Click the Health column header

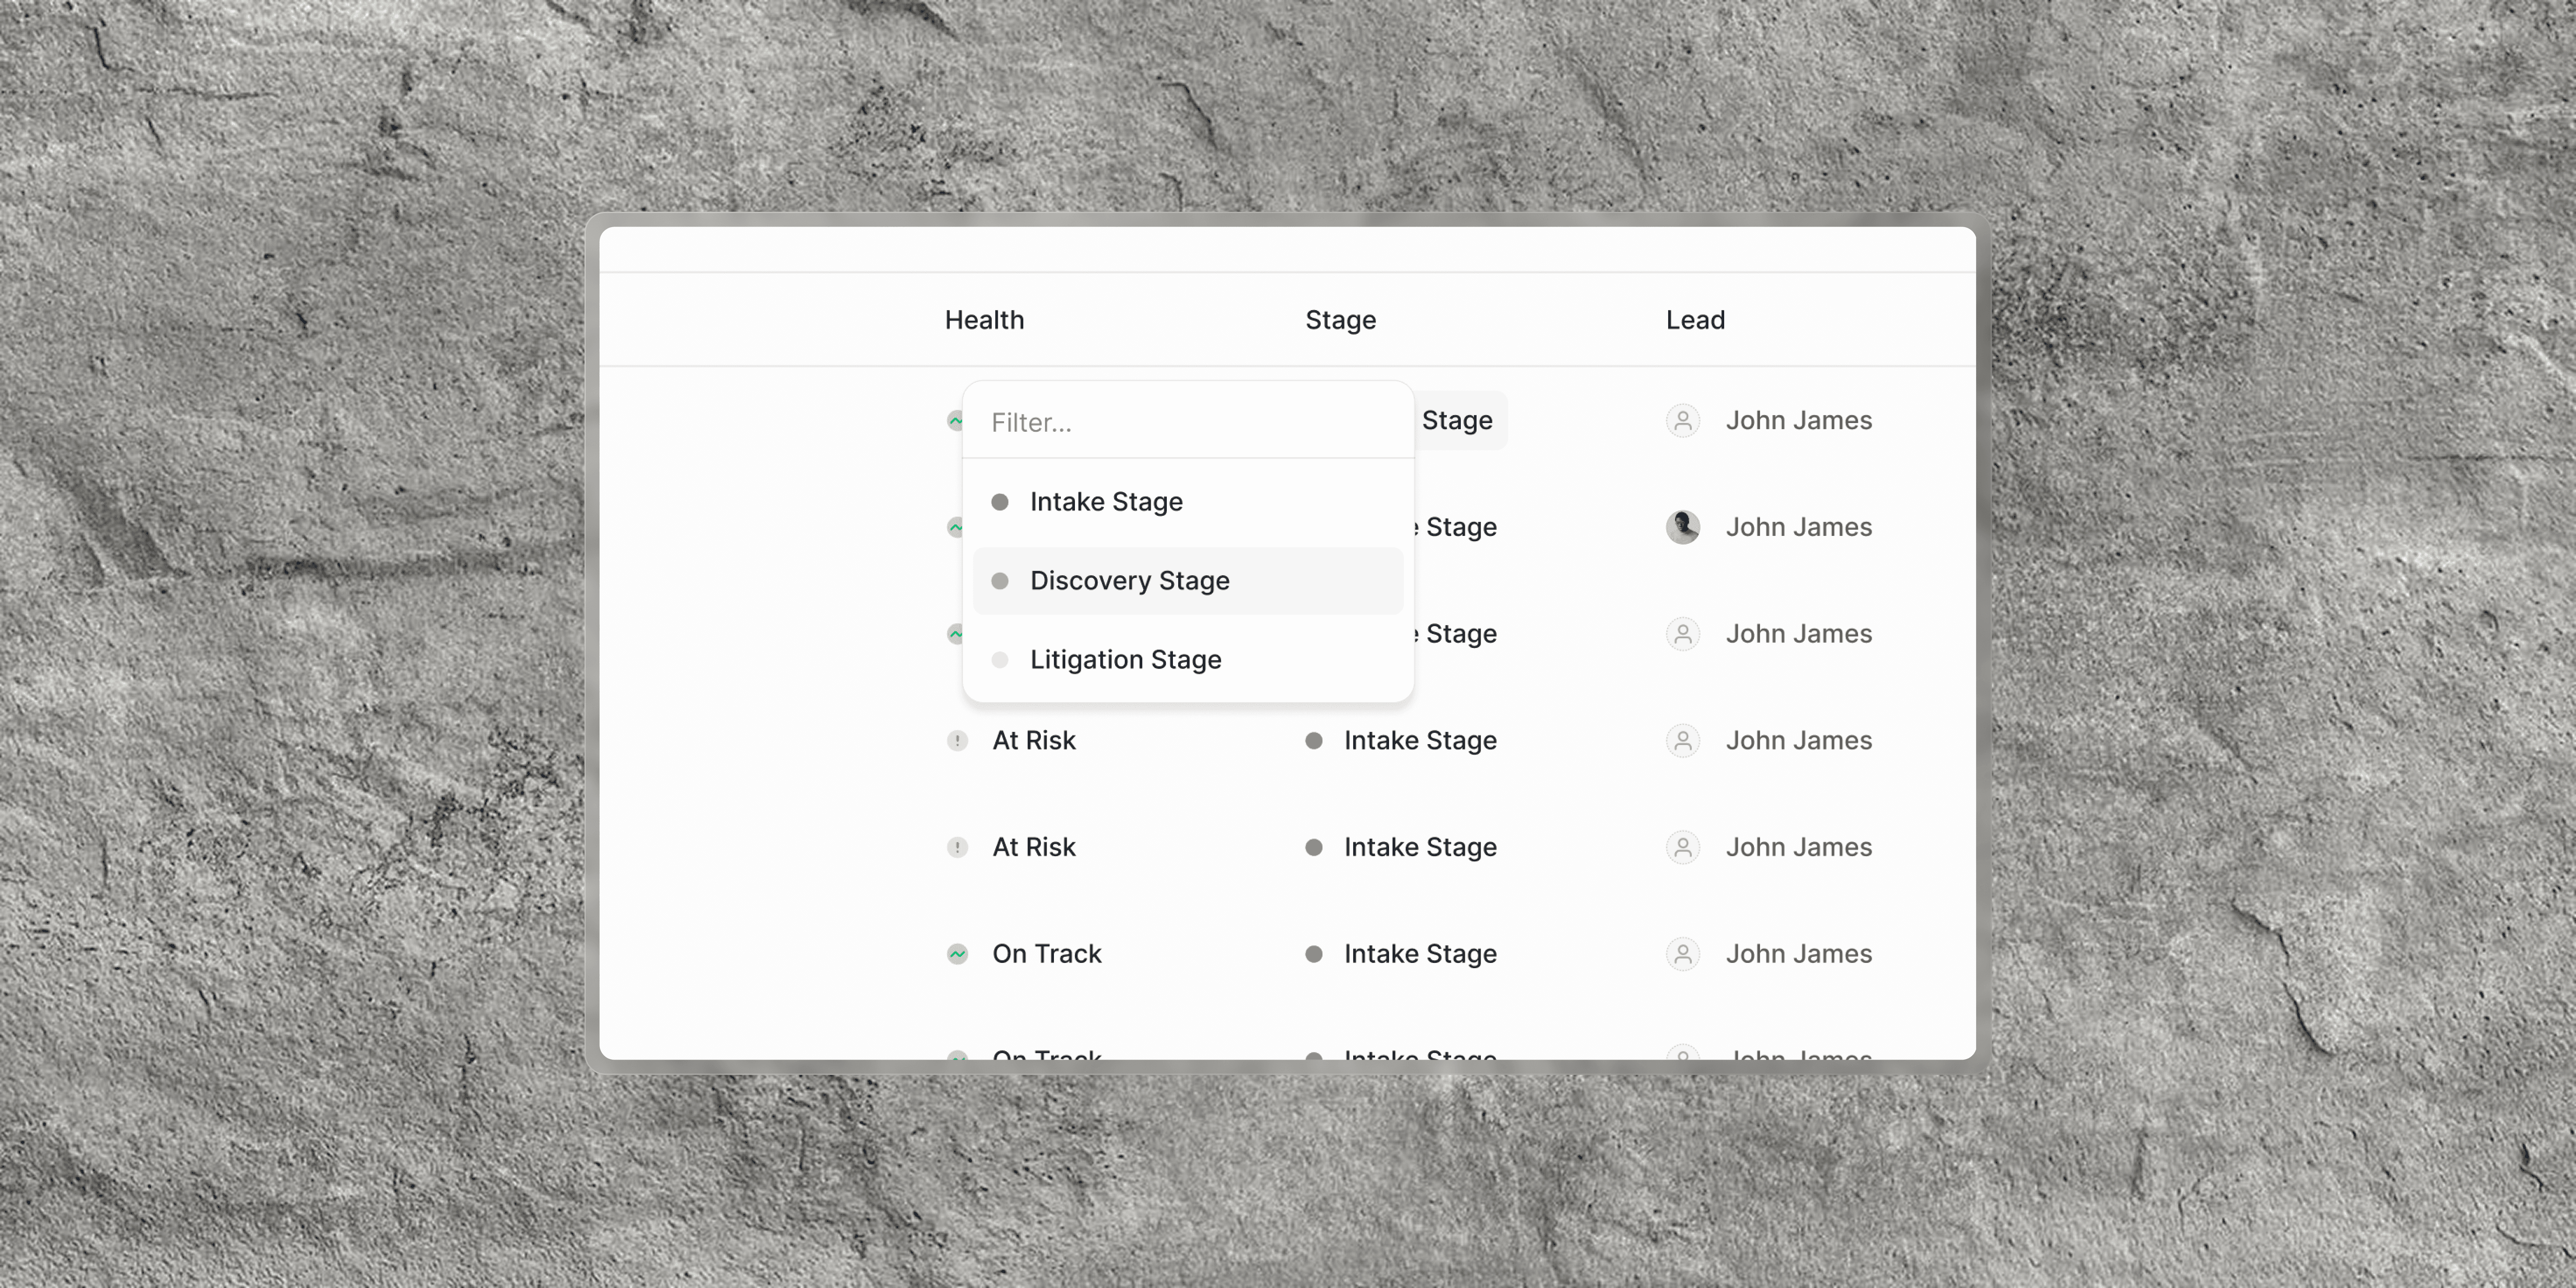984,320
